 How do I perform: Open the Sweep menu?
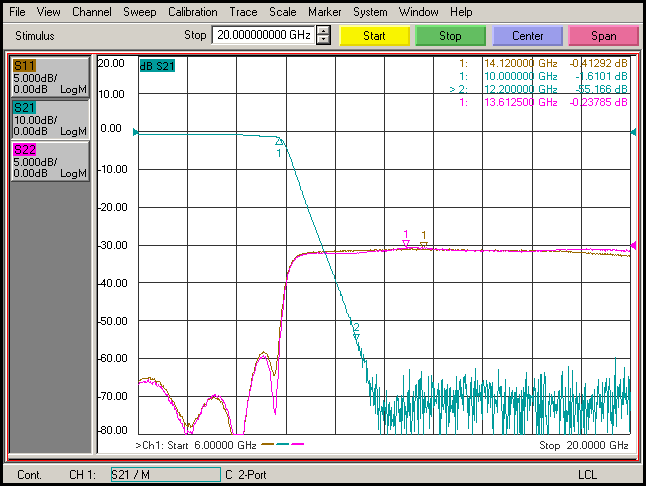(x=139, y=12)
